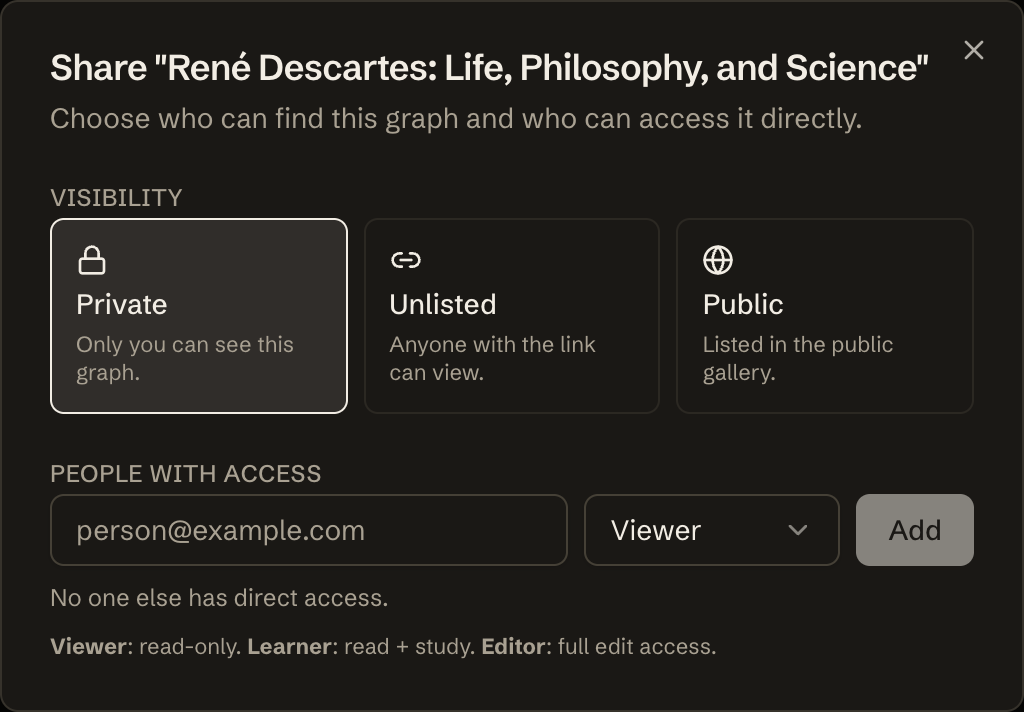
Task: Click the 'No one else has direct access.' text
Action: pos(219,598)
